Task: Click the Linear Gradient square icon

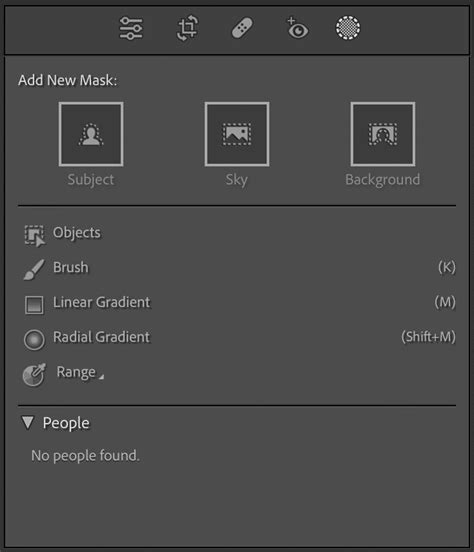Action: 34,305
